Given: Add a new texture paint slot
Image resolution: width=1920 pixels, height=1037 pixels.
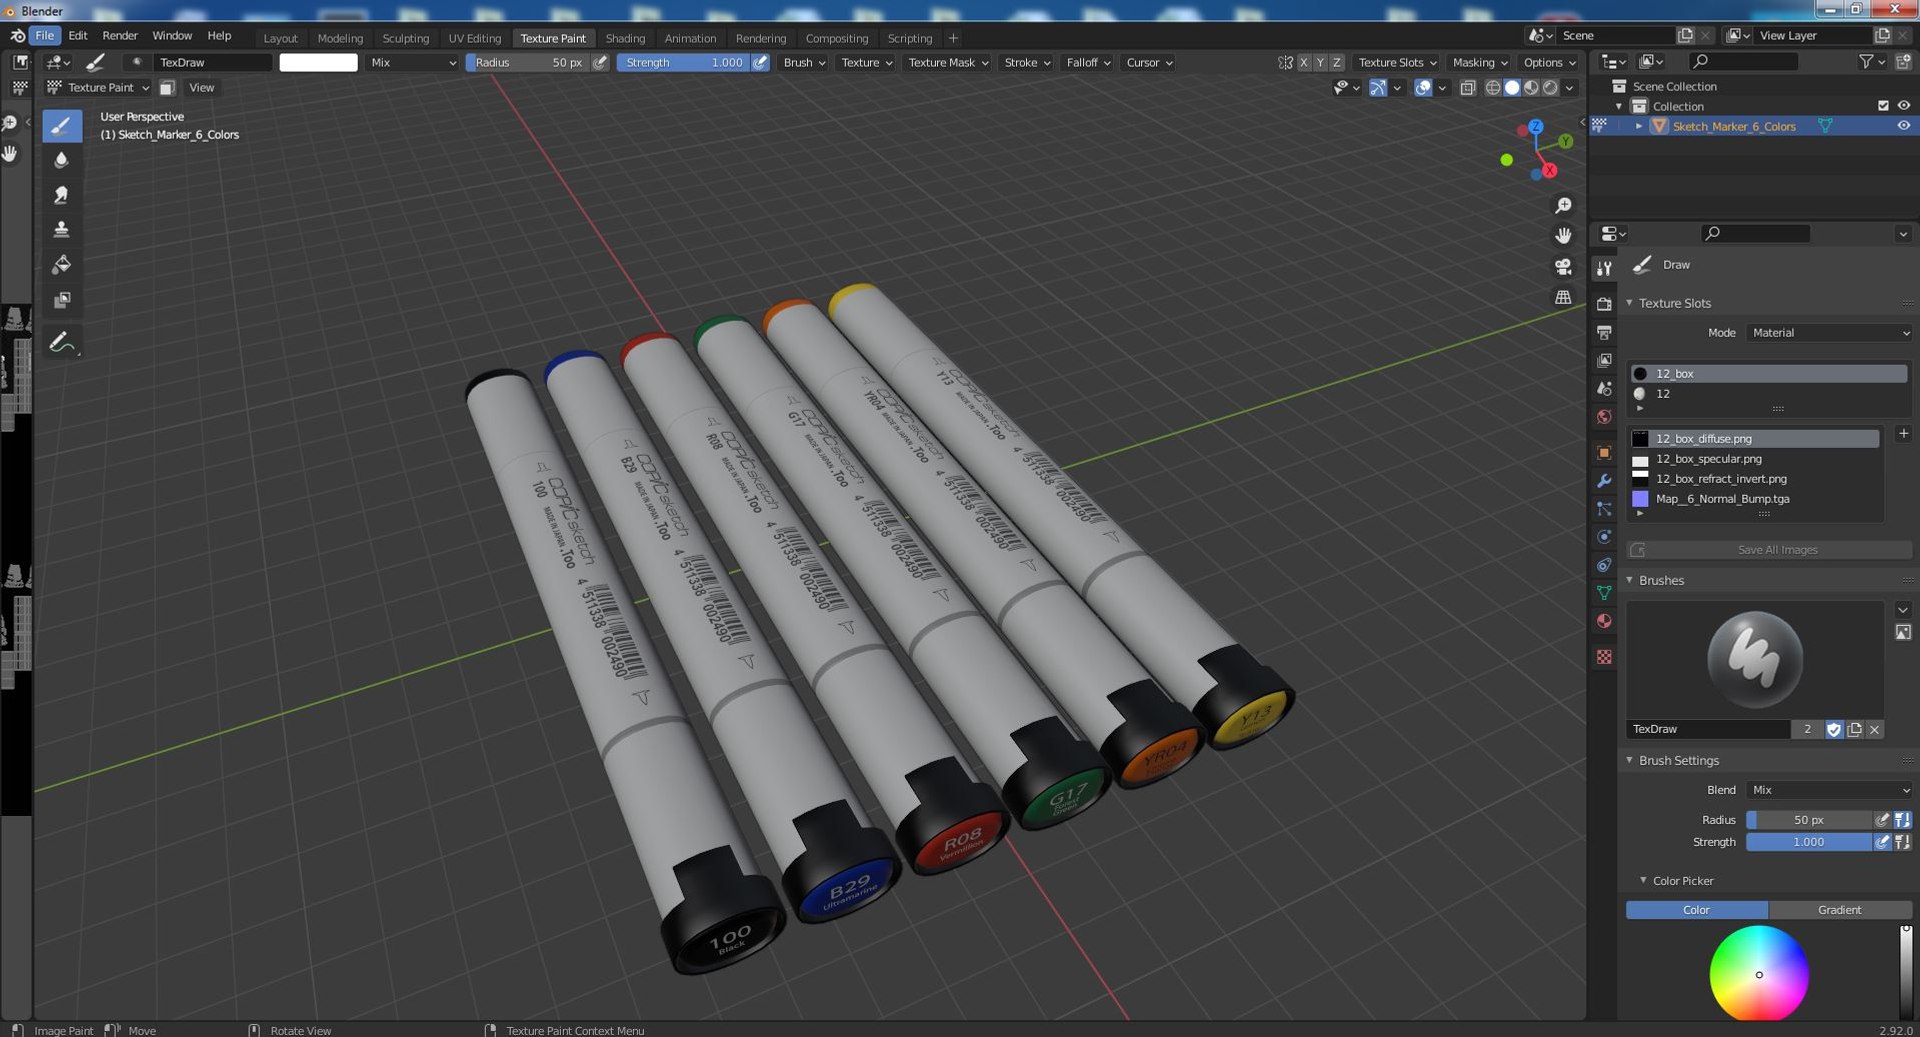Looking at the screenshot, I should [x=1903, y=434].
